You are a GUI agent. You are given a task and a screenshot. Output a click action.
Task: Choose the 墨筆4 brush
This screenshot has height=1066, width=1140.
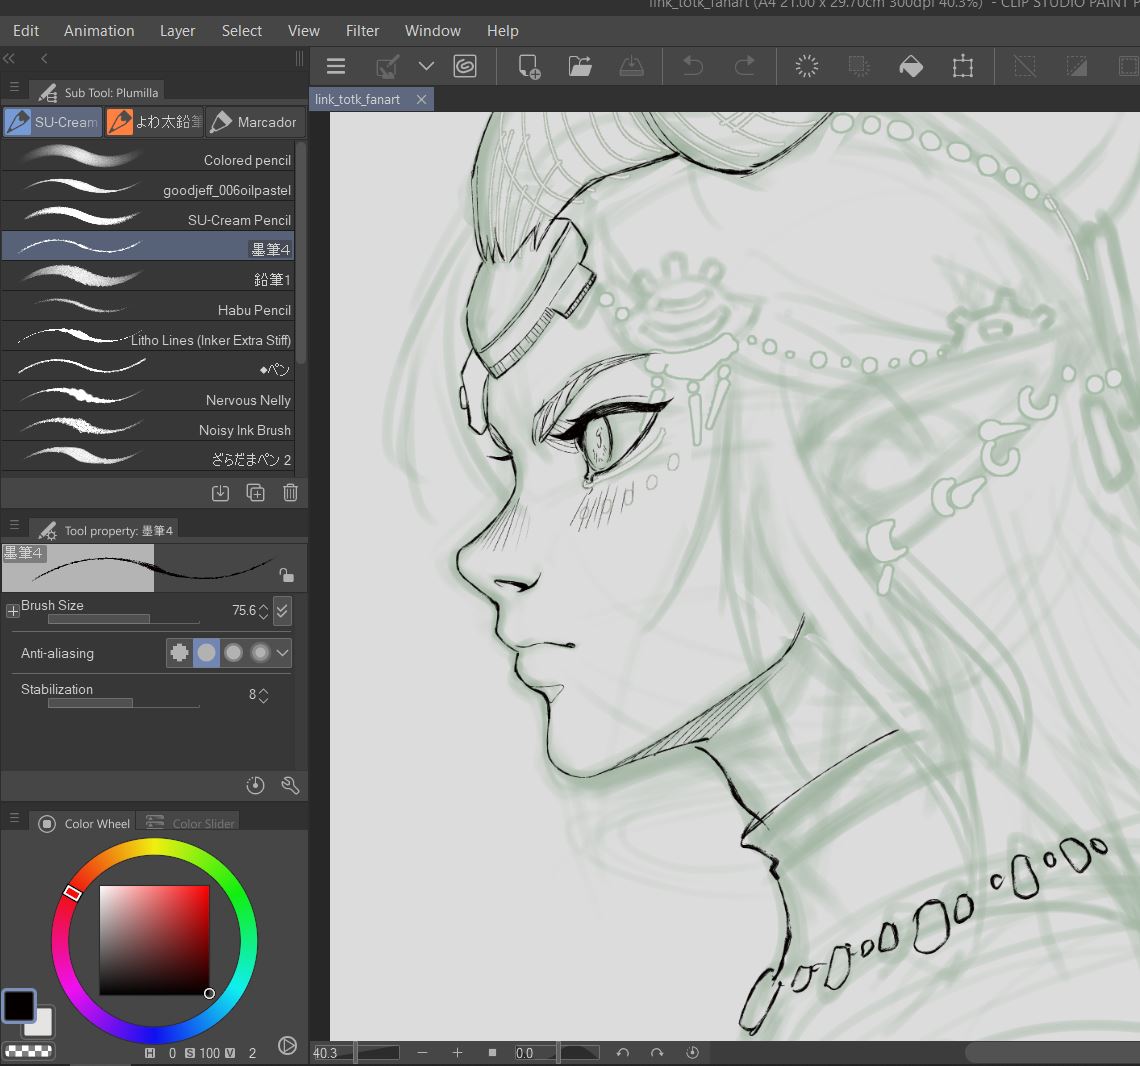pyautogui.click(x=148, y=246)
